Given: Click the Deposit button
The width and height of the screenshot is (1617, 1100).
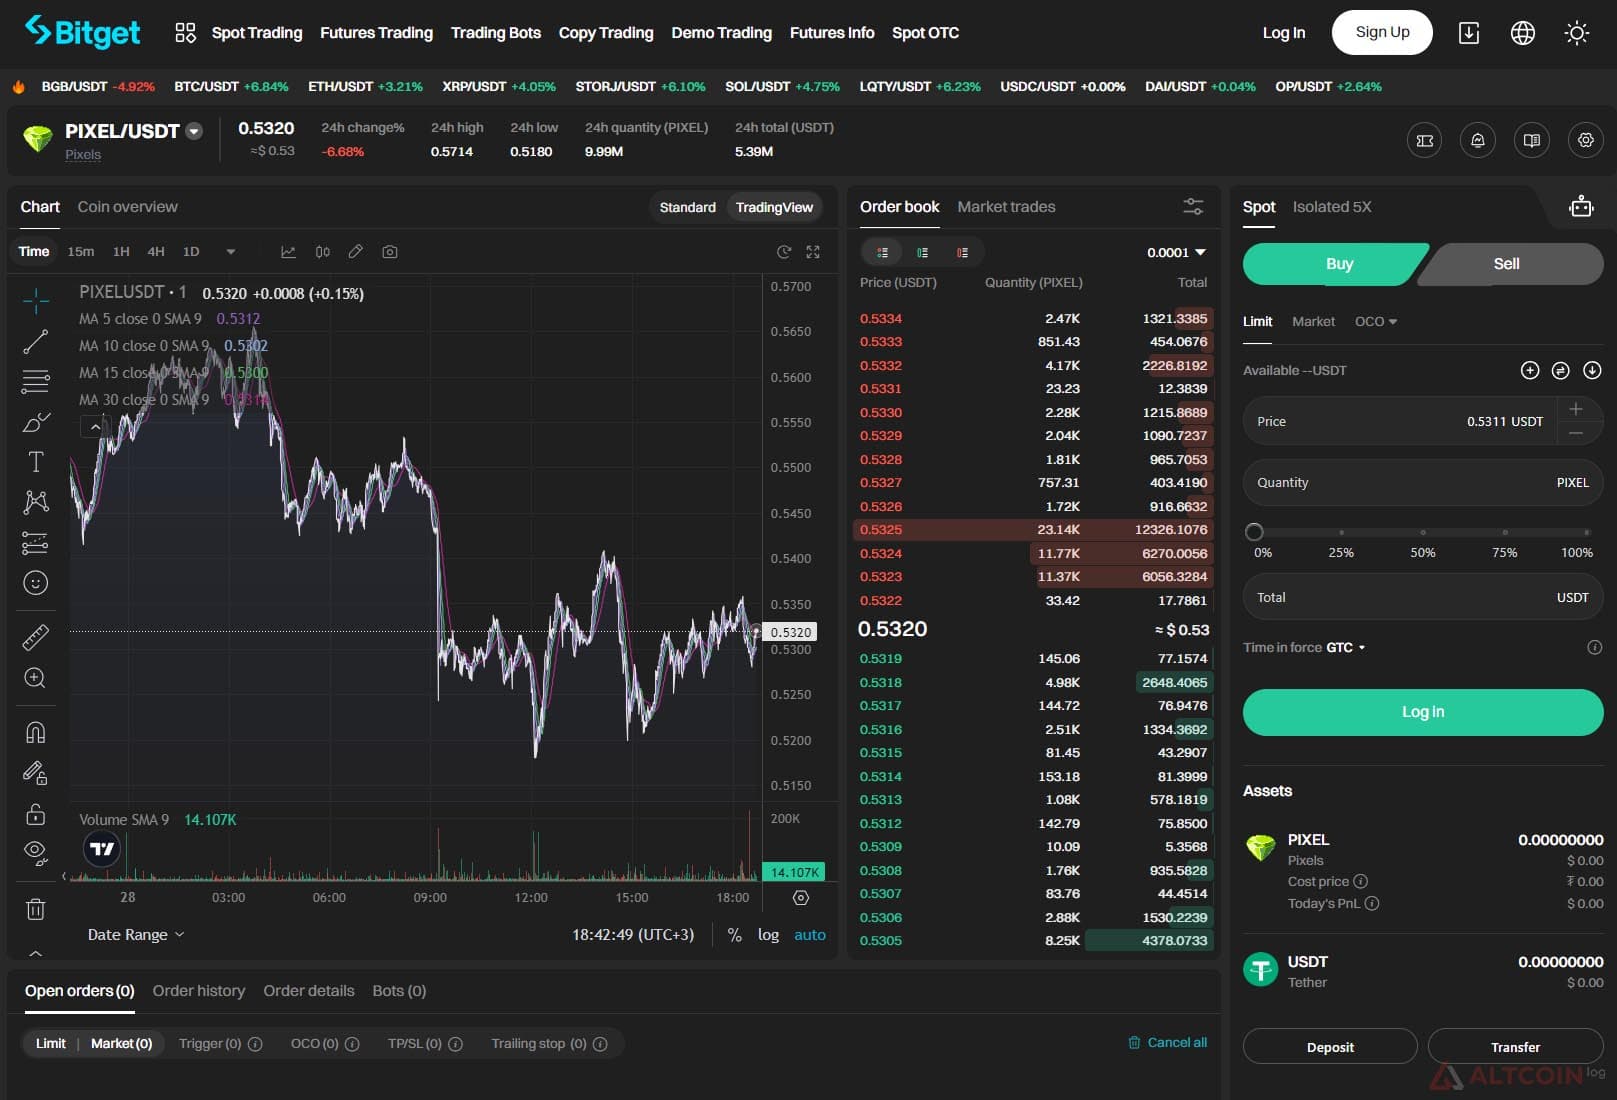Looking at the screenshot, I should (1330, 1047).
